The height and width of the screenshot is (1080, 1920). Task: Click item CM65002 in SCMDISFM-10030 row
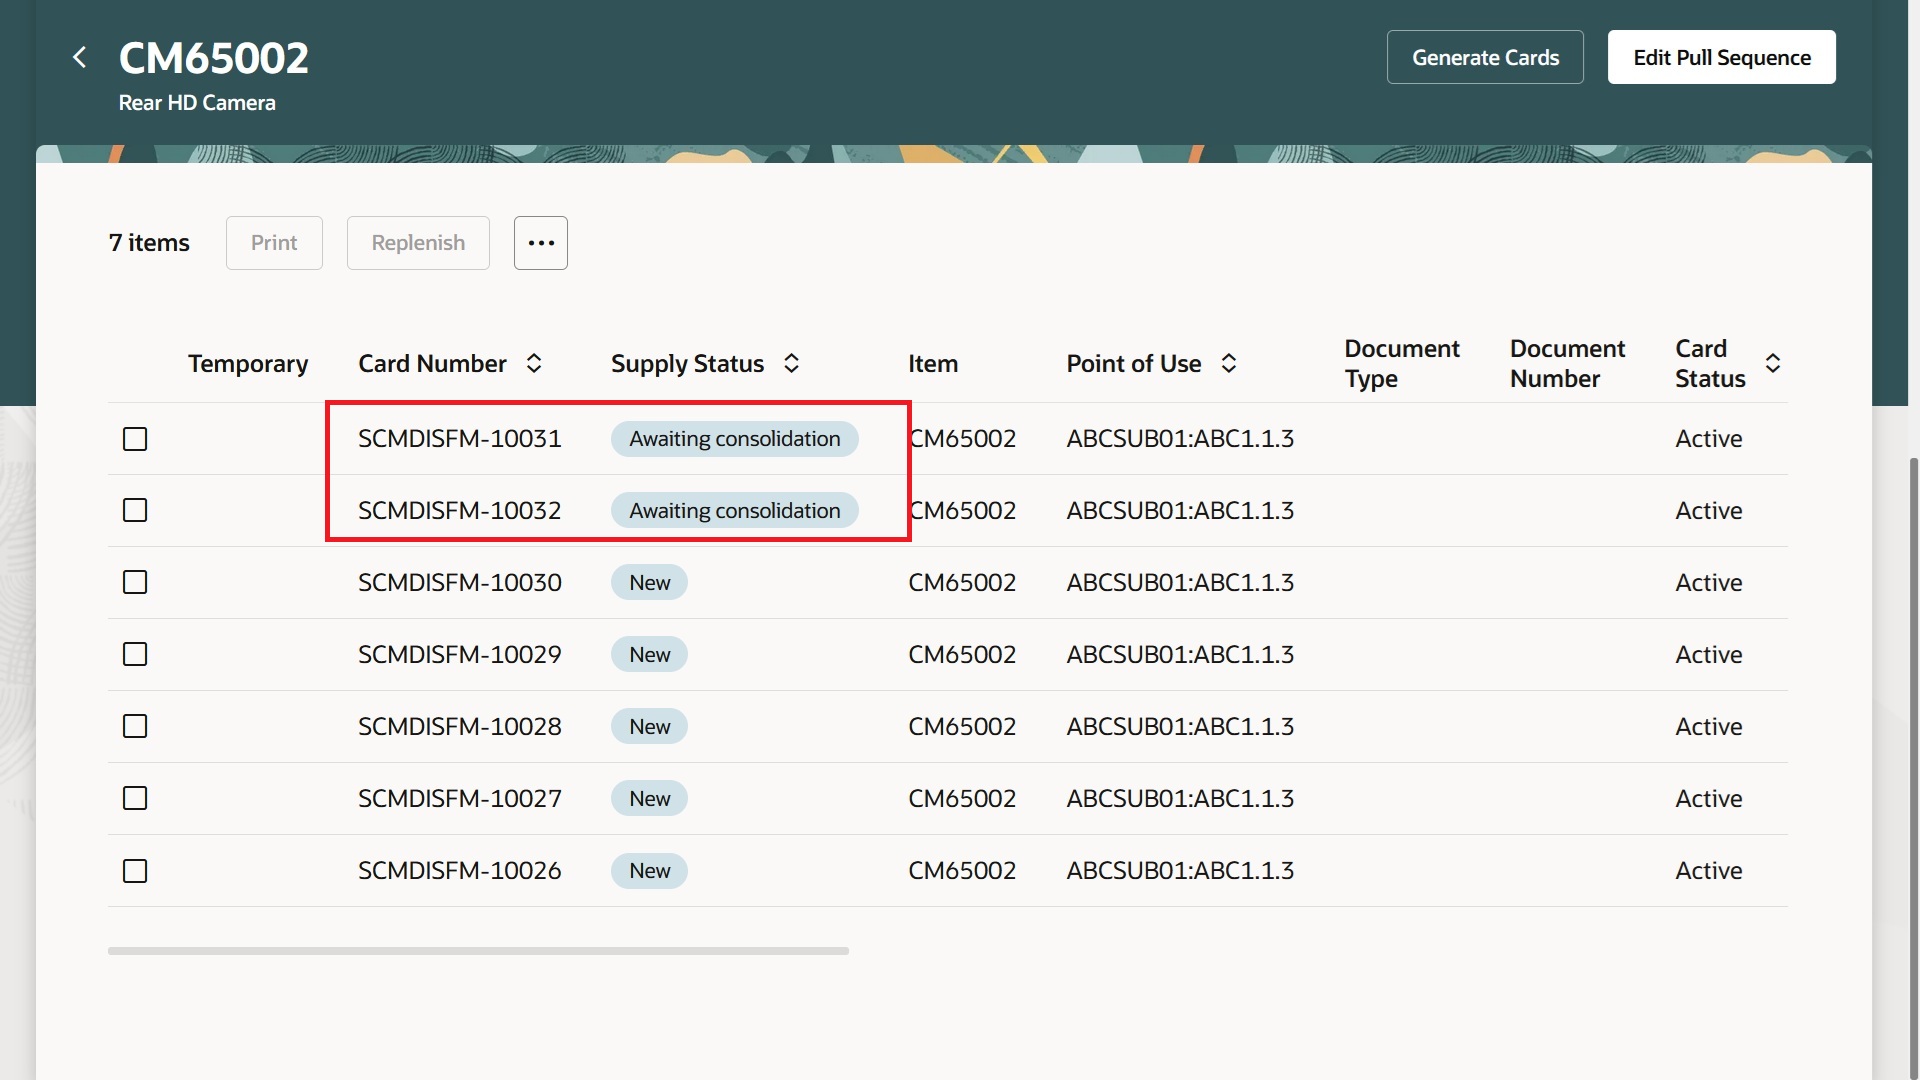coord(962,583)
